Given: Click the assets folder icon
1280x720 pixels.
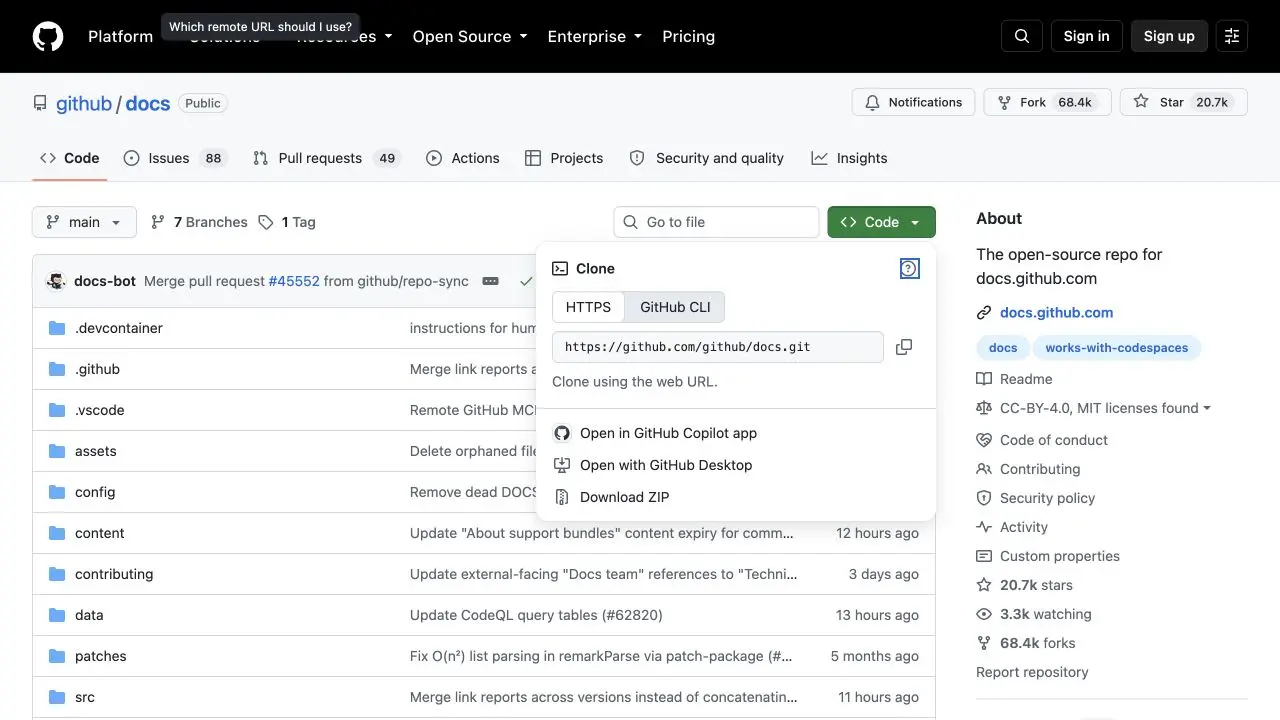Looking at the screenshot, I should click(57, 451).
